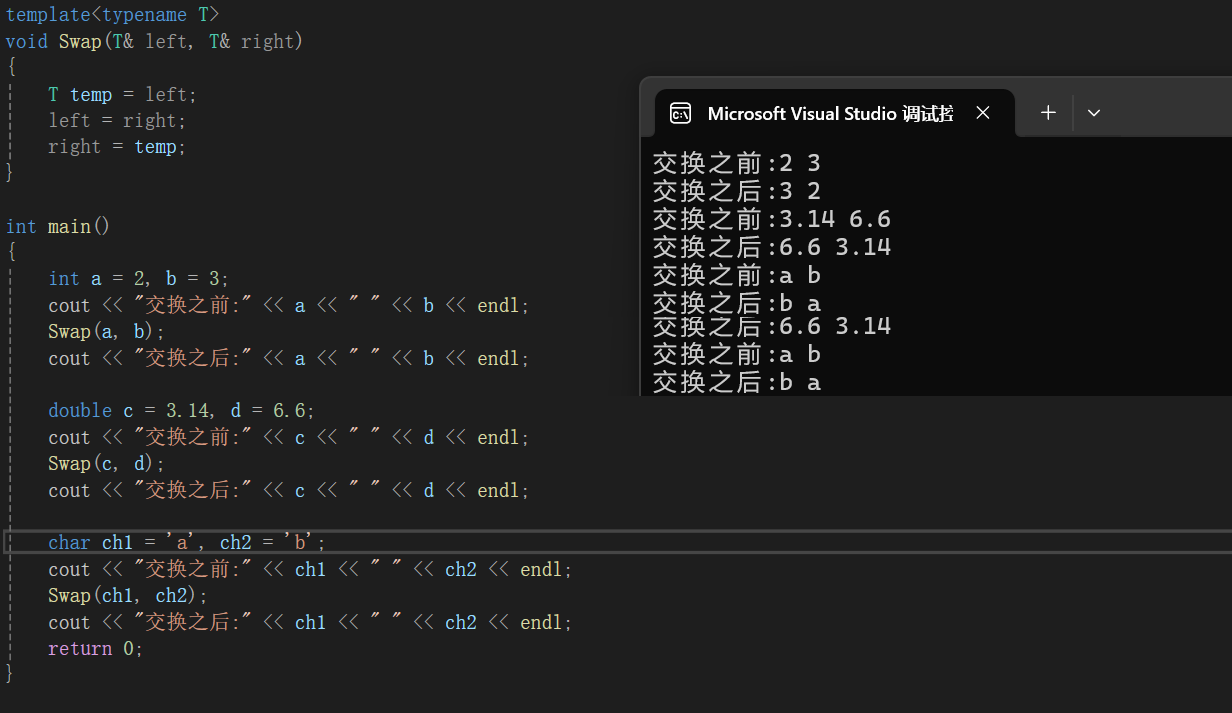Place the cursor on the template<typename T> line
Image resolution: width=1232 pixels, height=713 pixels.
pyautogui.click(x=112, y=15)
